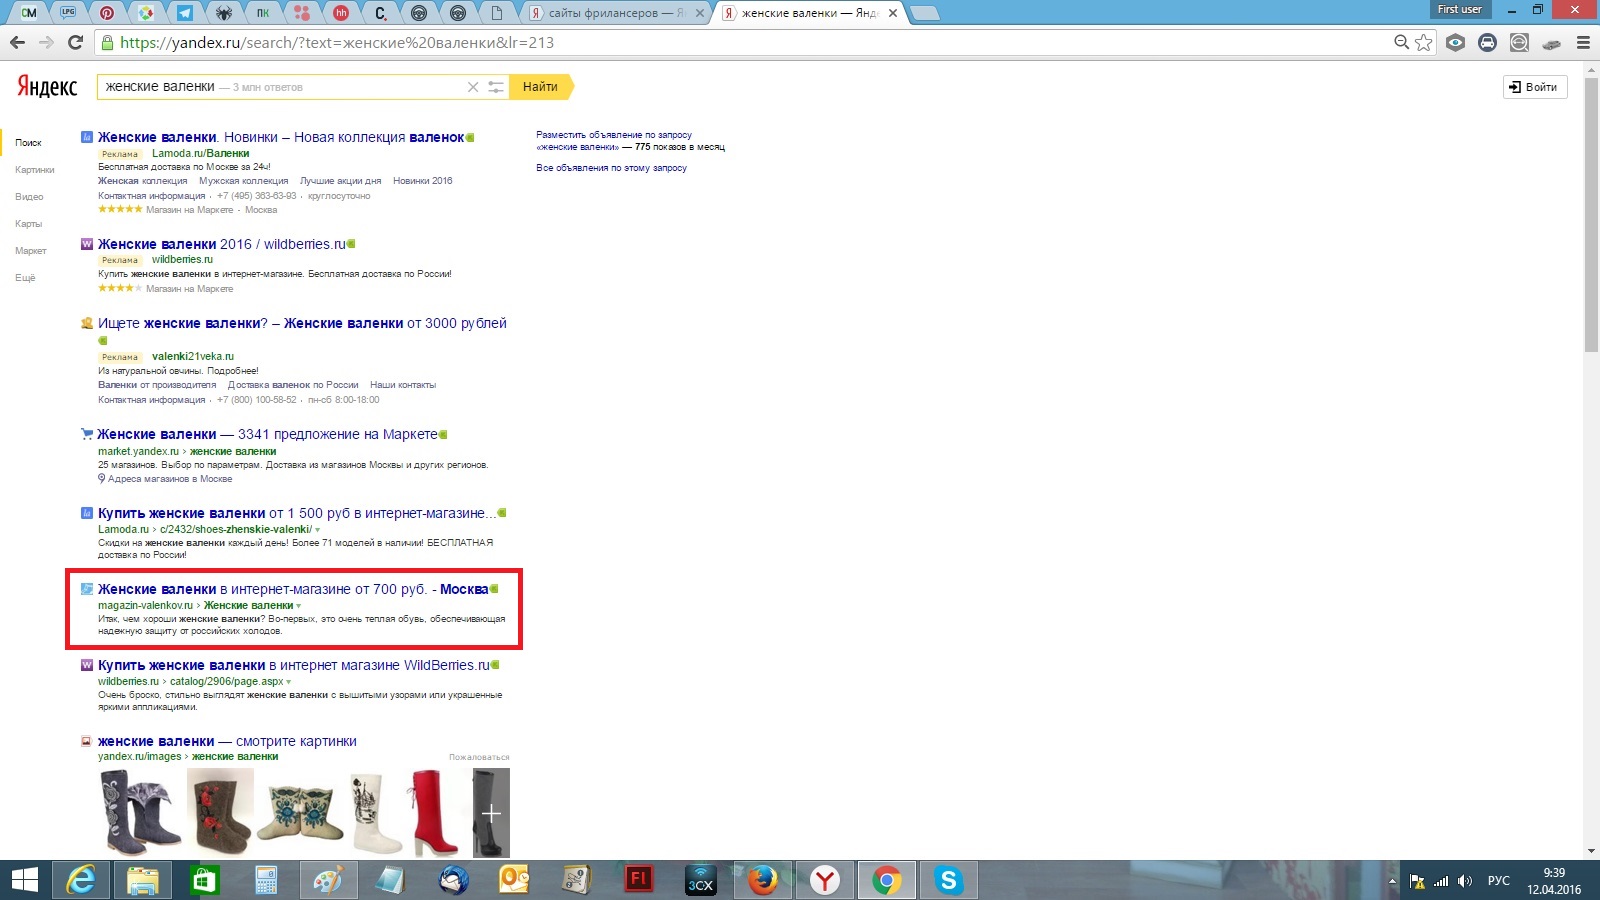
Task: Click the First user profile button
Action: tap(1459, 9)
